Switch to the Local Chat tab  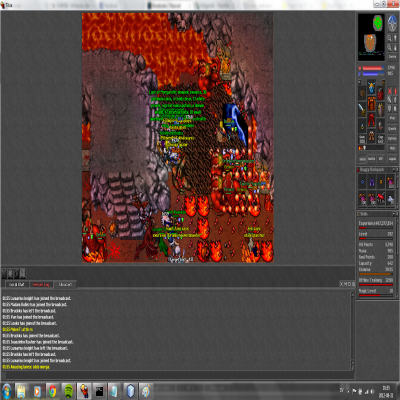tap(17, 284)
